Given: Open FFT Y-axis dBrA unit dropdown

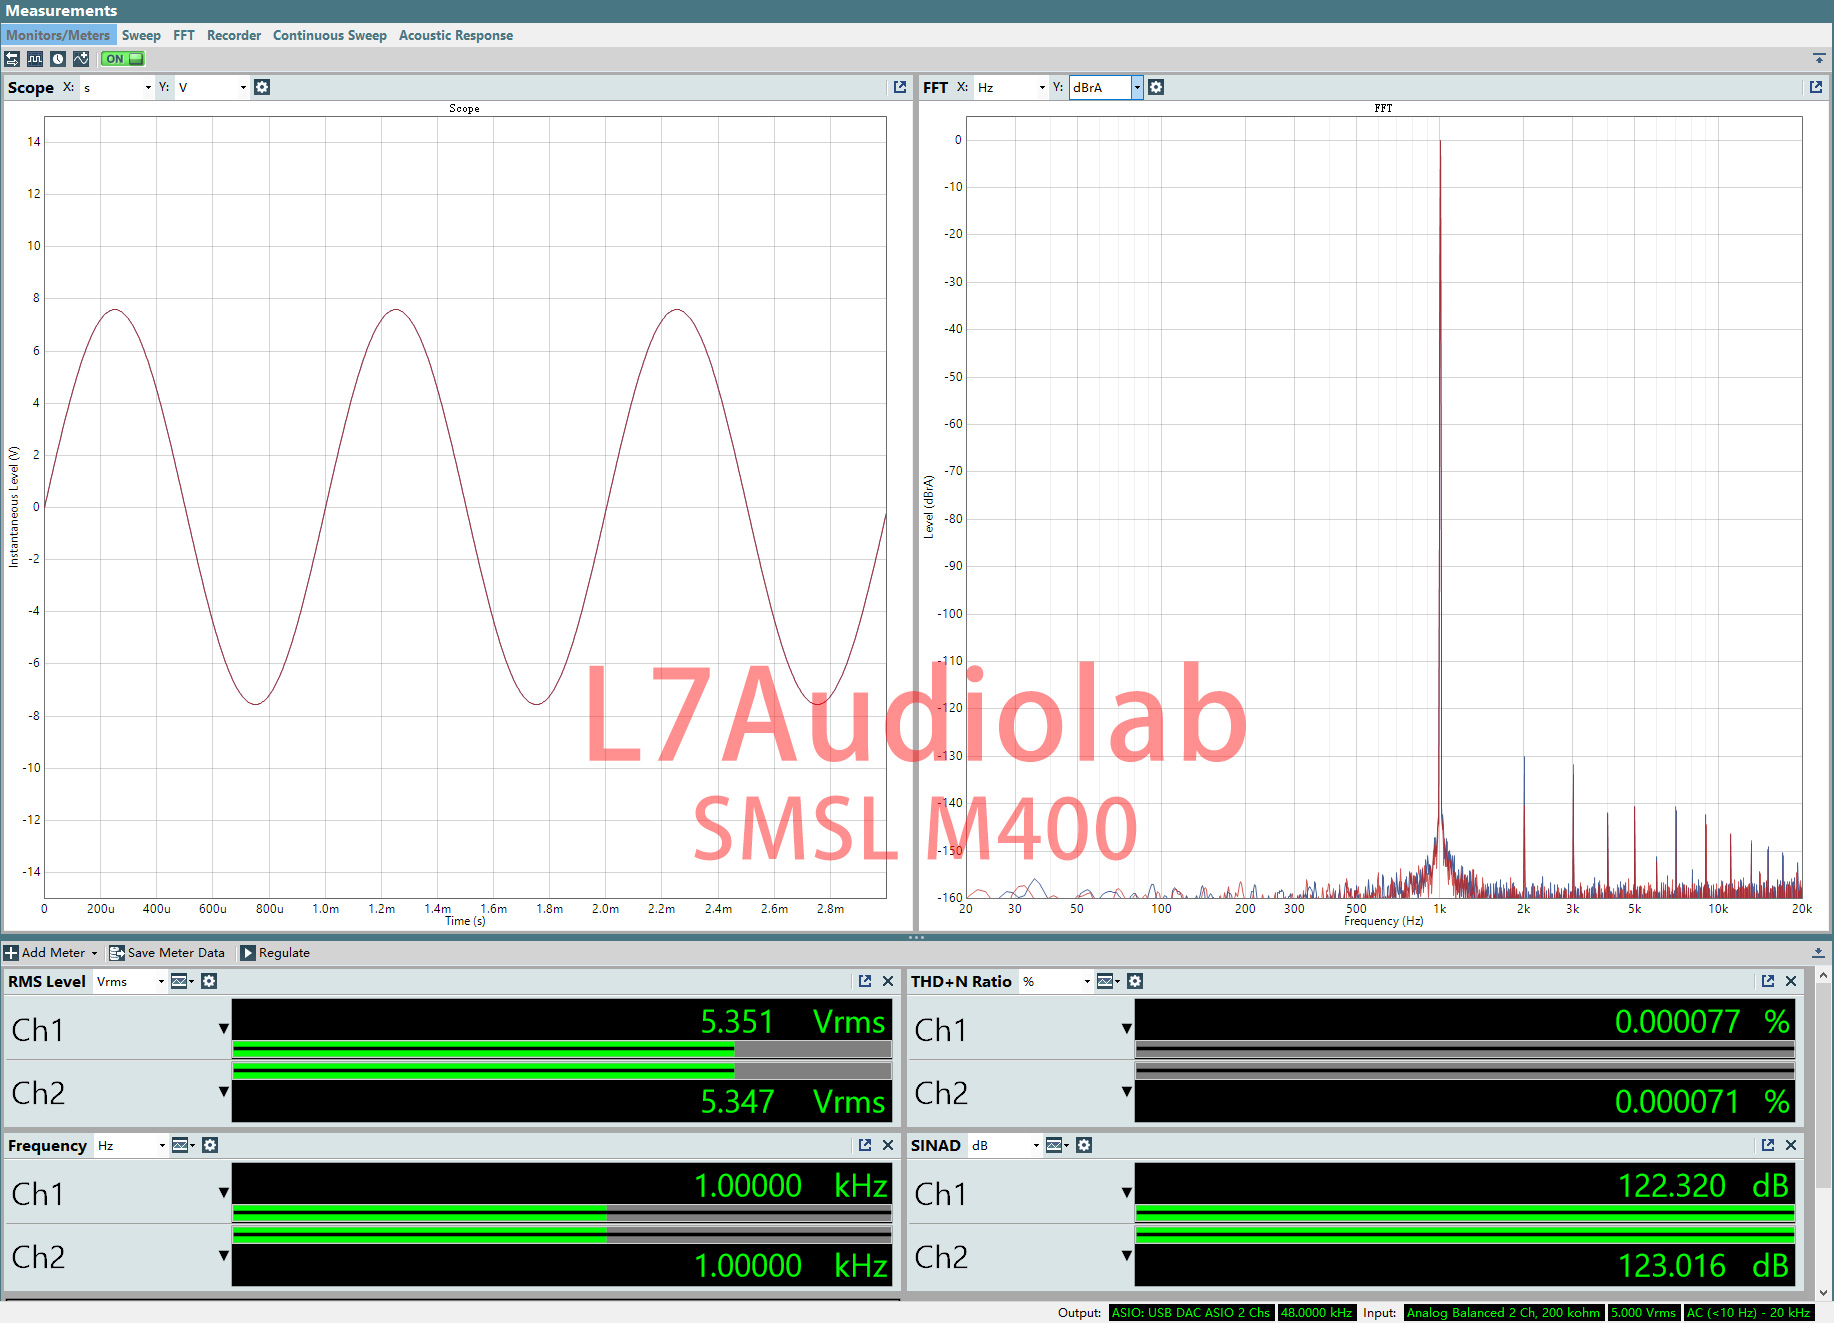Looking at the screenshot, I should click(x=1106, y=87).
